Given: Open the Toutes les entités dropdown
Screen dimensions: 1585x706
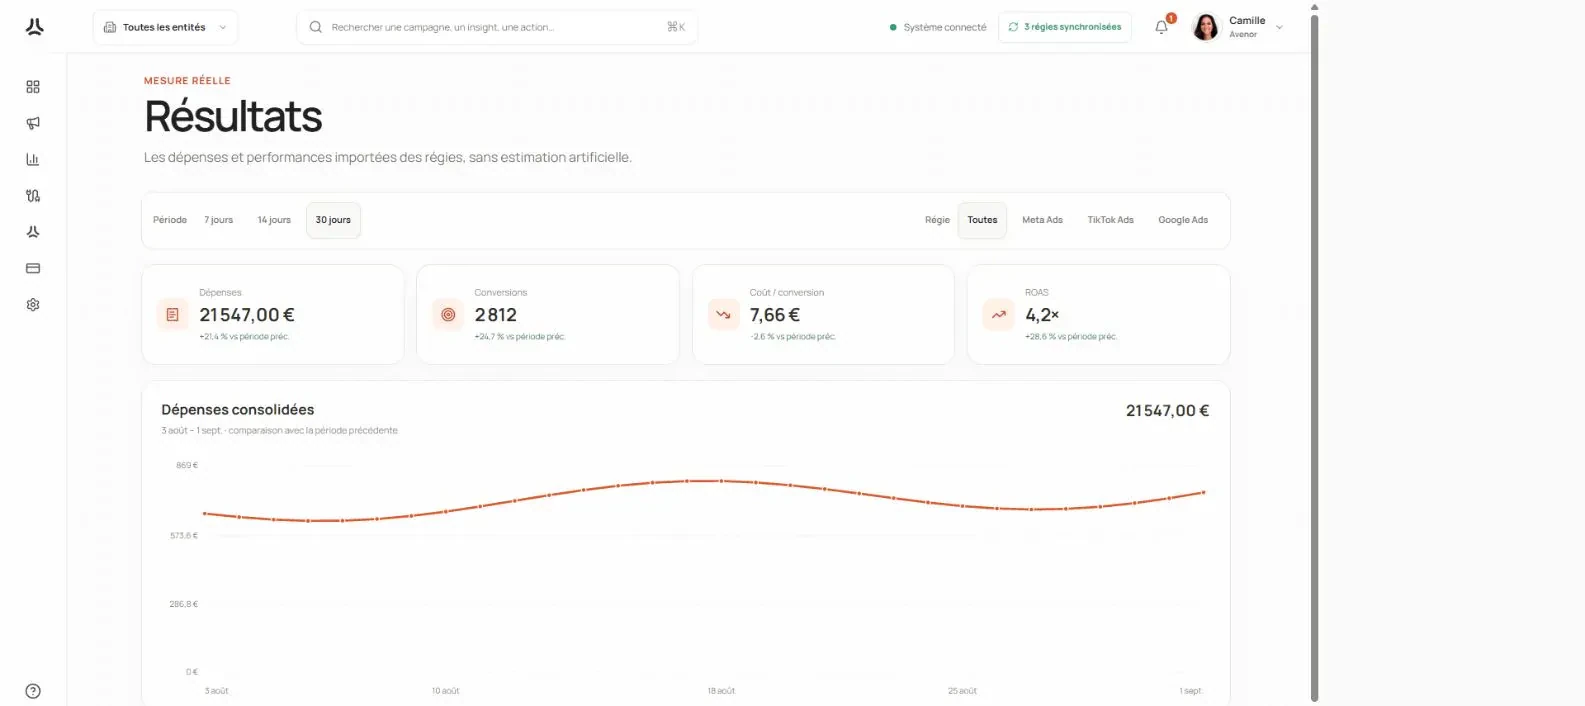Looking at the screenshot, I should [x=165, y=27].
